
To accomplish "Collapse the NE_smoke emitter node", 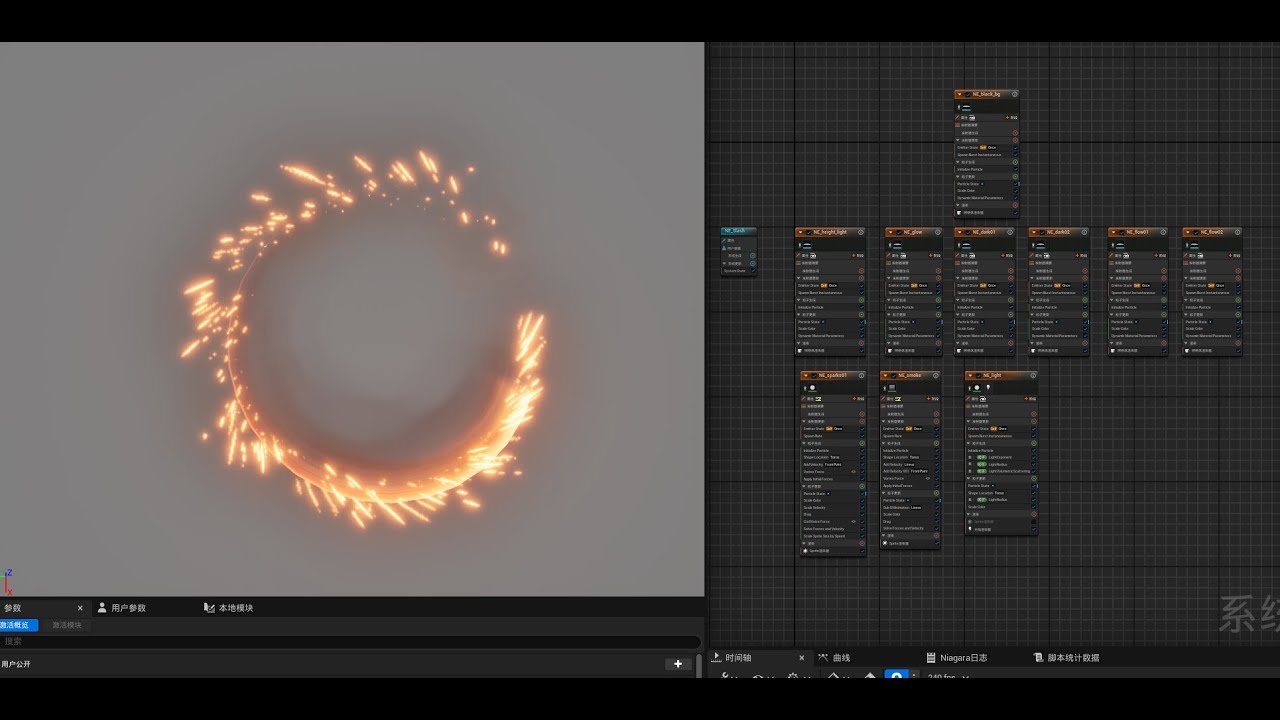I will (885, 375).
